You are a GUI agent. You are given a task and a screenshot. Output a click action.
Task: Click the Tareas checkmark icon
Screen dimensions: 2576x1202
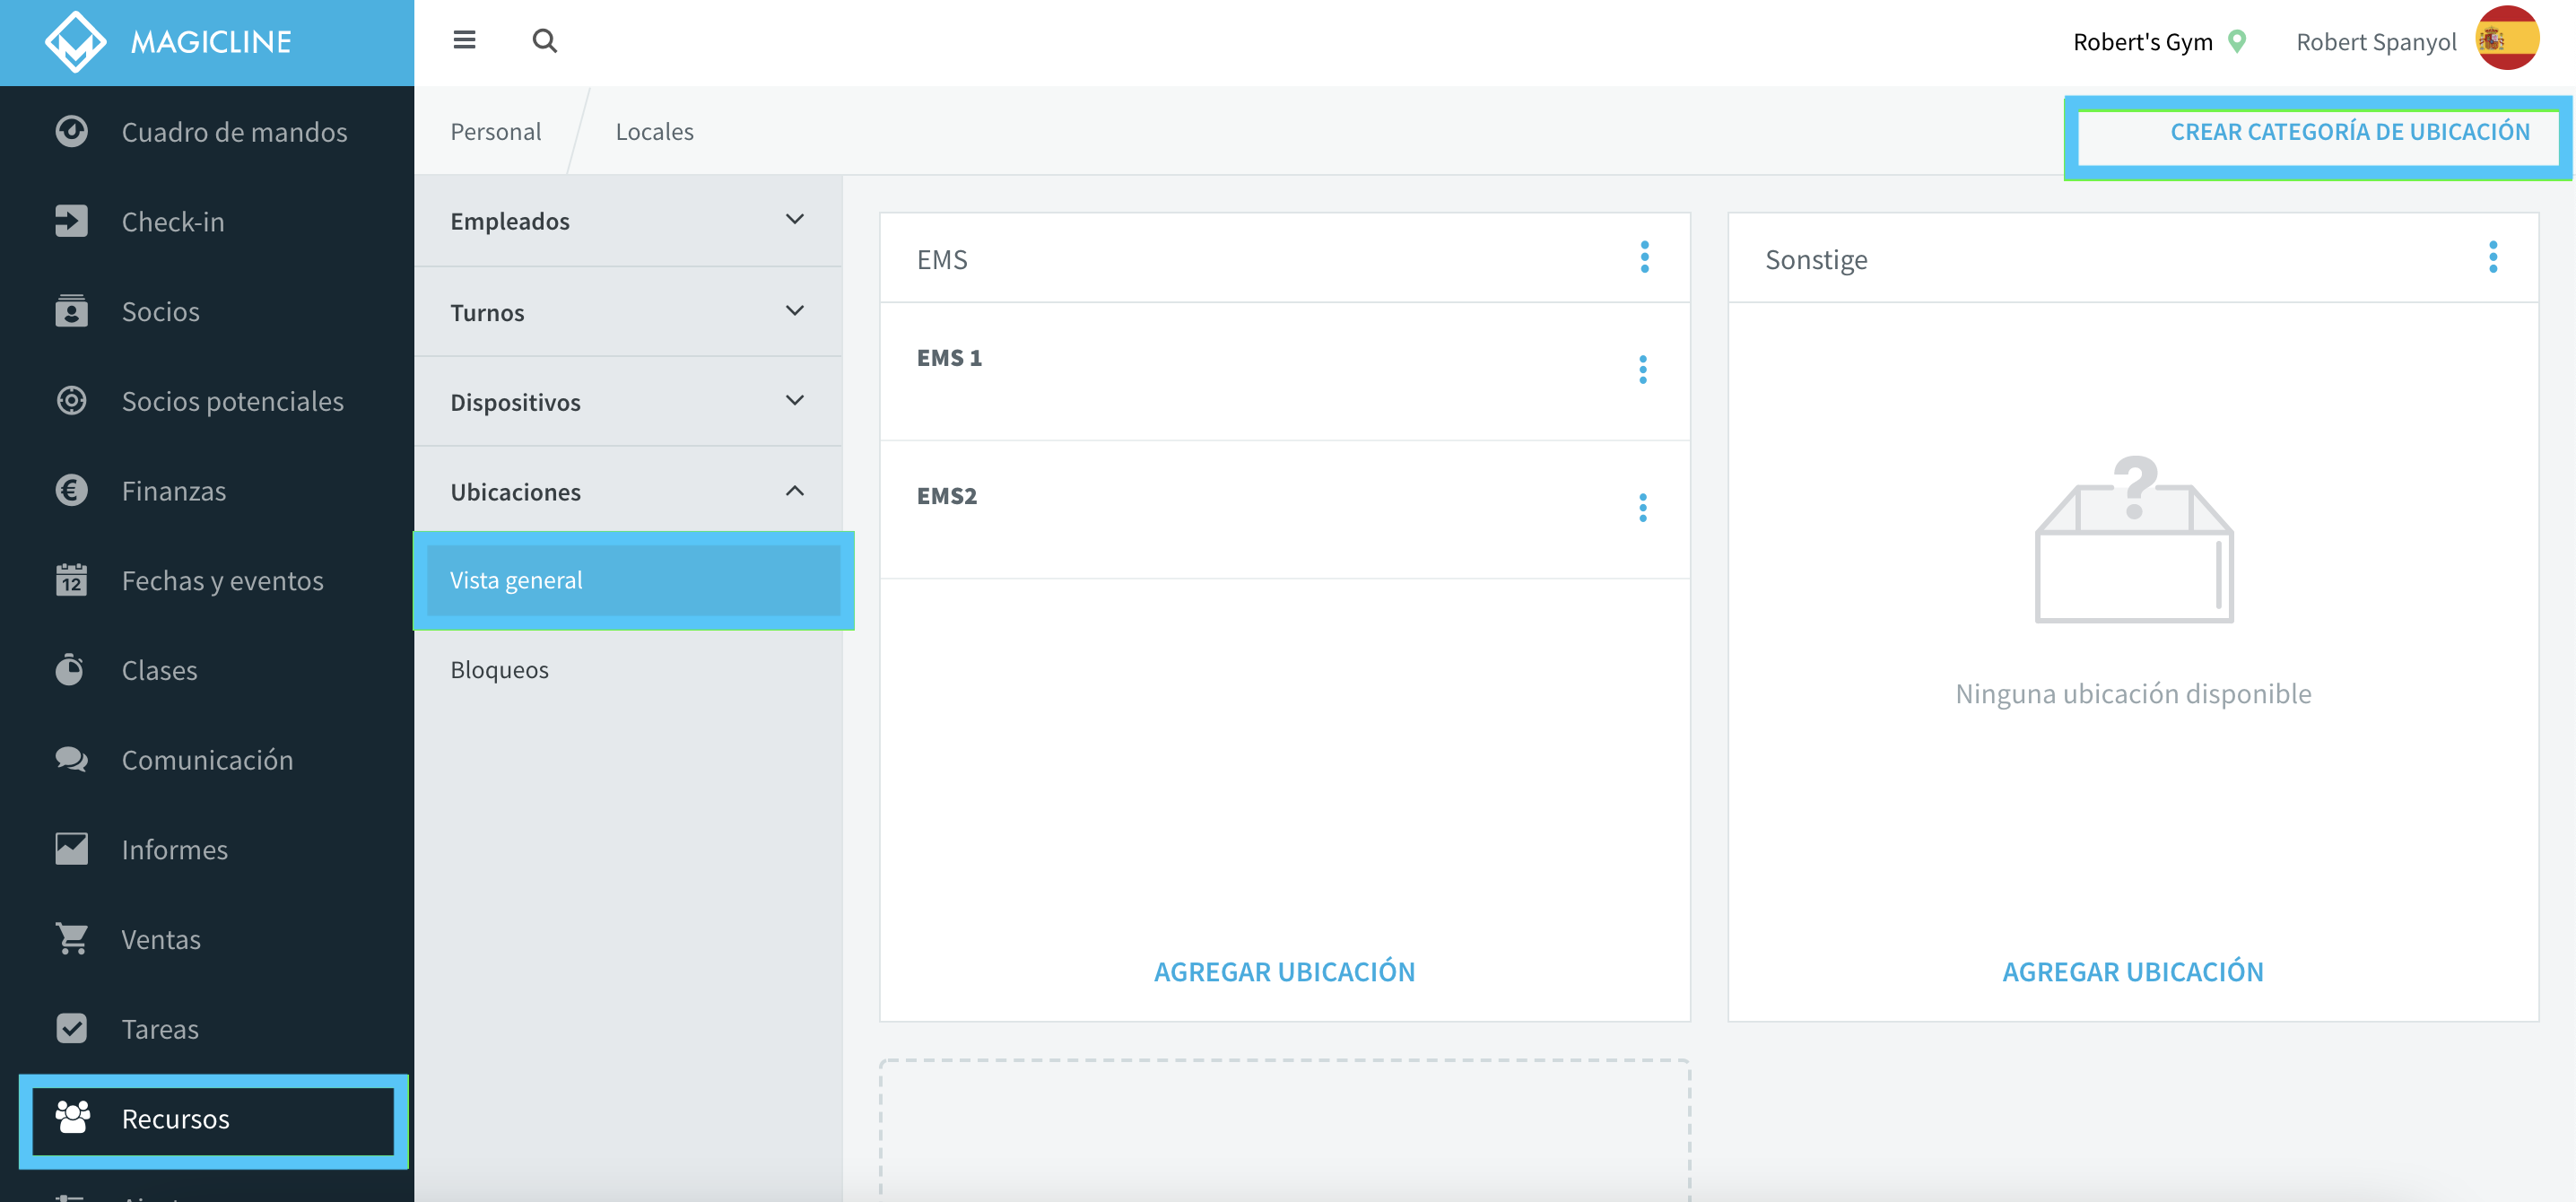(71, 1028)
